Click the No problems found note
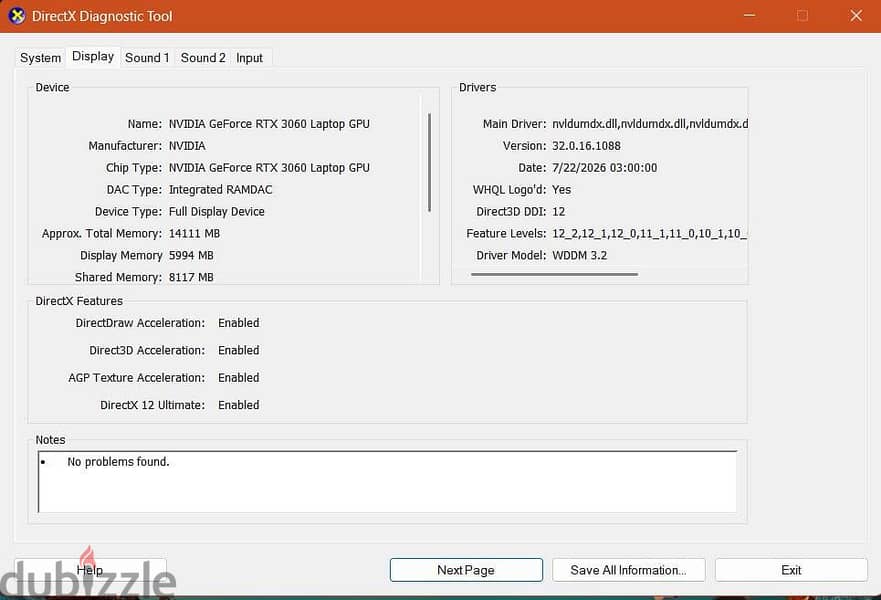 [x=118, y=462]
